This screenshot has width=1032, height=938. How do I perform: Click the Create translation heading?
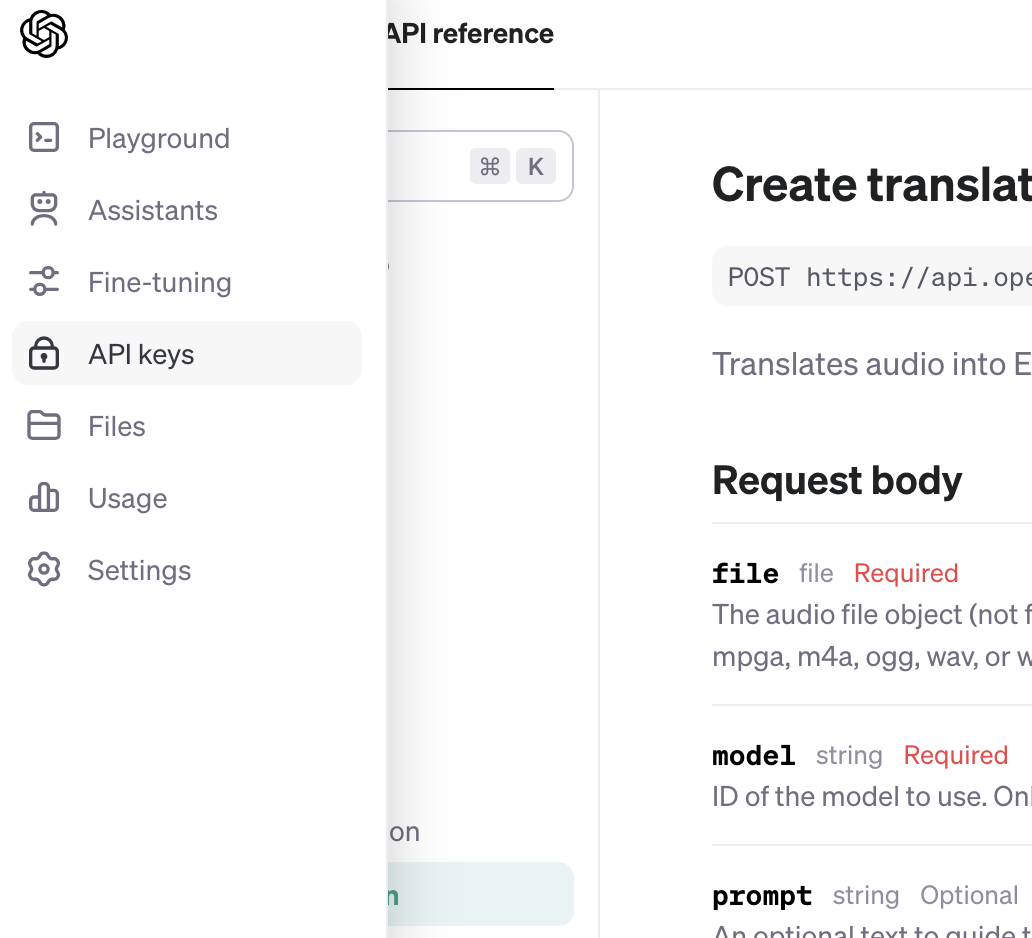(872, 184)
